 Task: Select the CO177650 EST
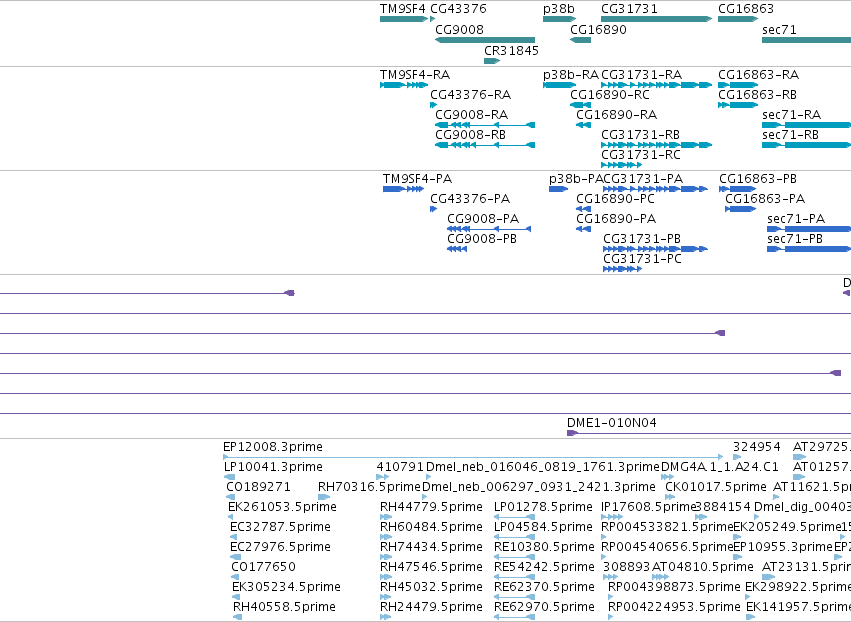click(x=236, y=577)
